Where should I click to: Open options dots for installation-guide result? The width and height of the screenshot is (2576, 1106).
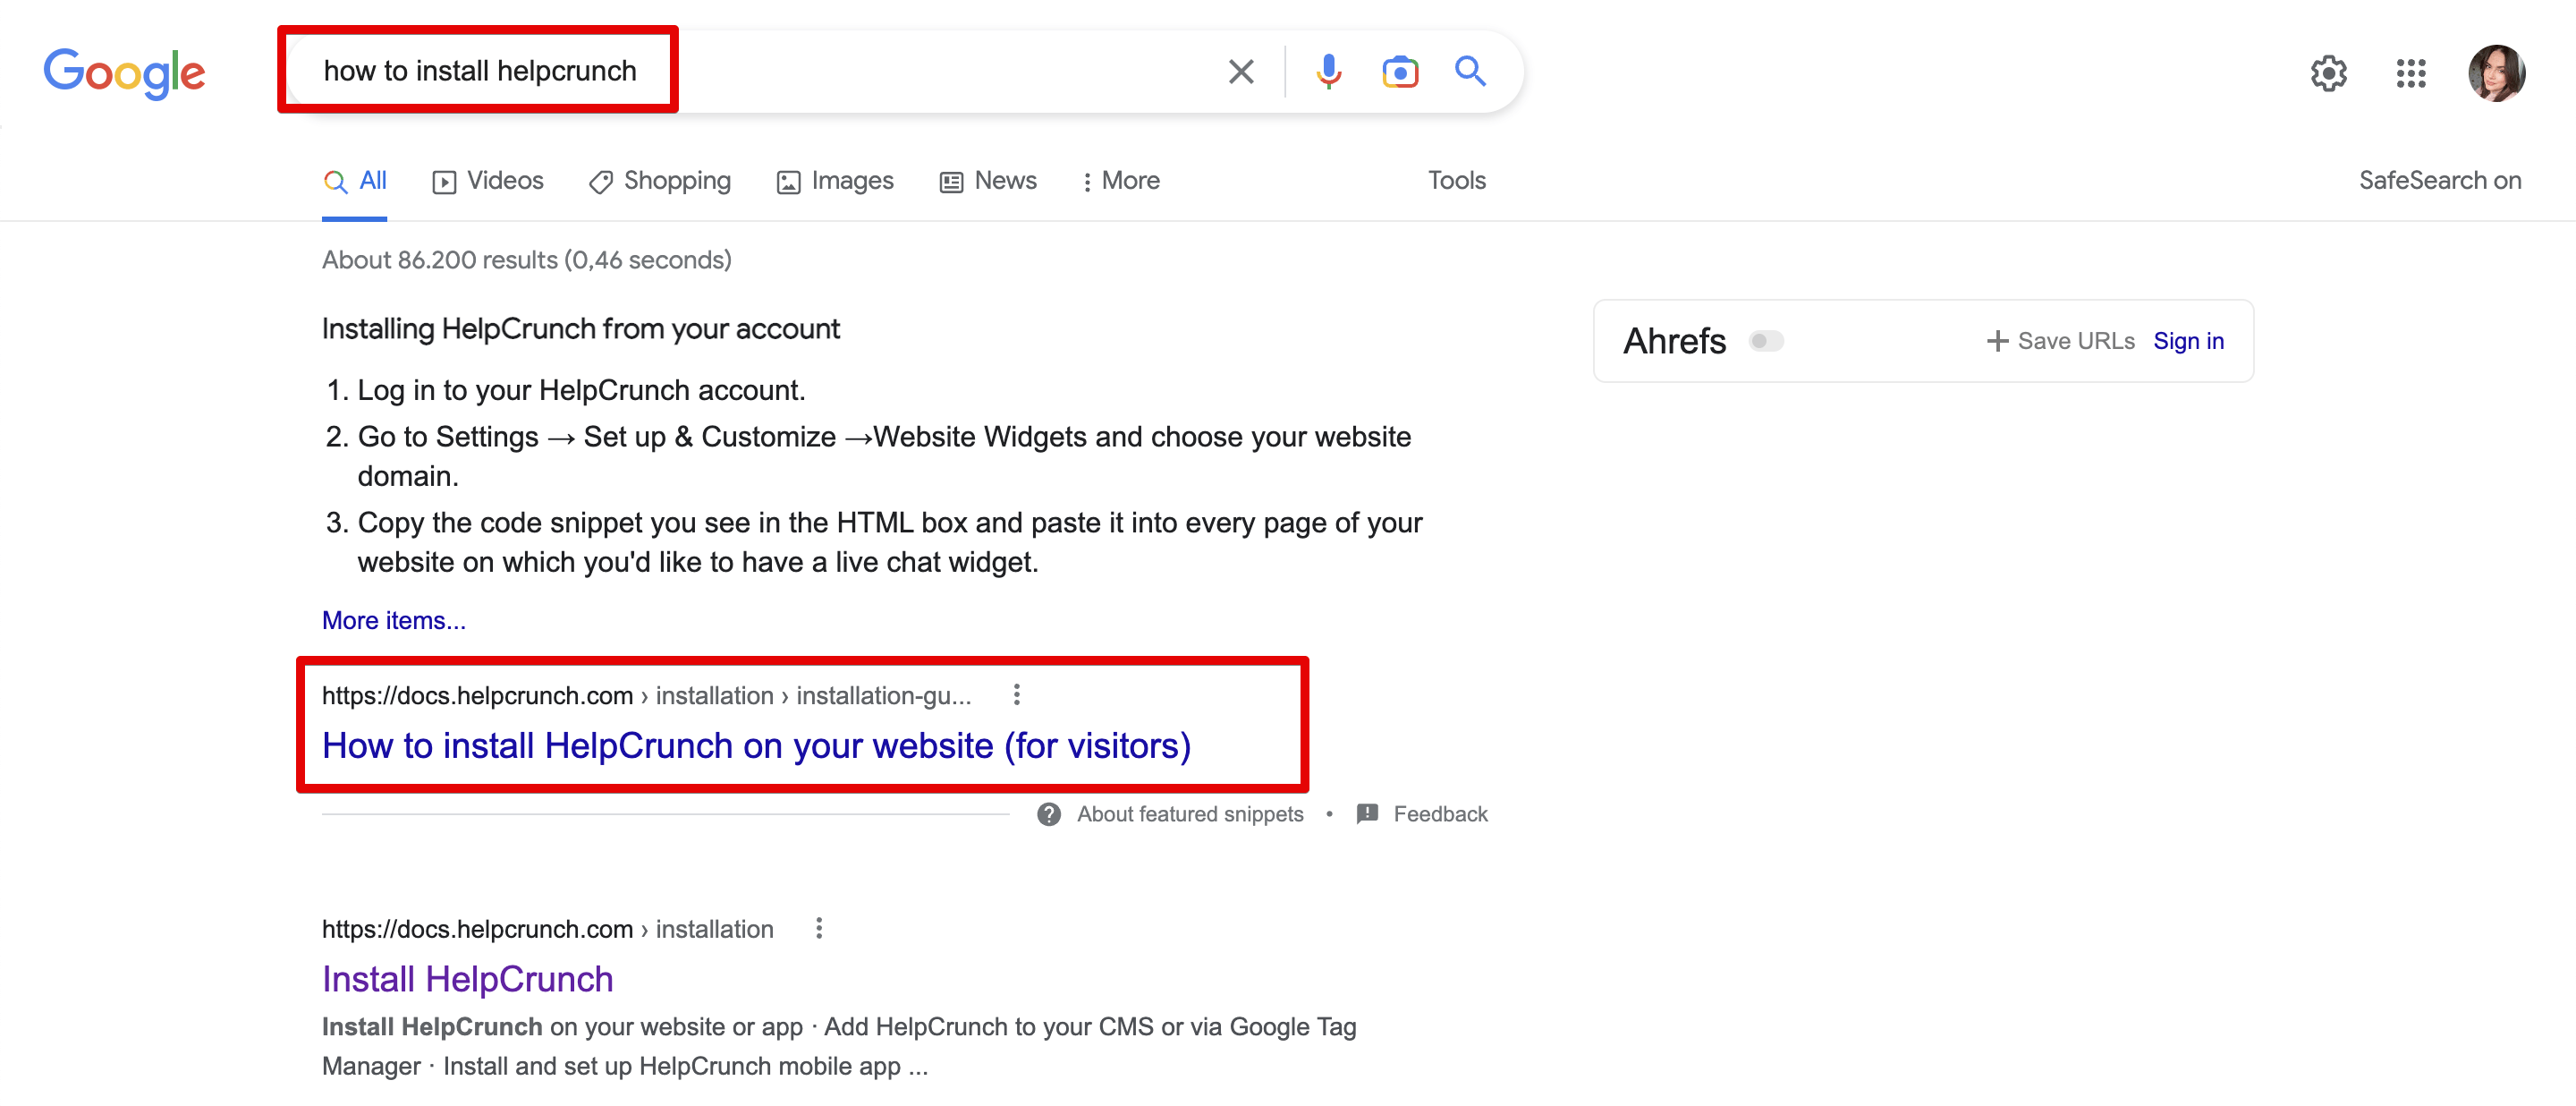(1016, 694)
